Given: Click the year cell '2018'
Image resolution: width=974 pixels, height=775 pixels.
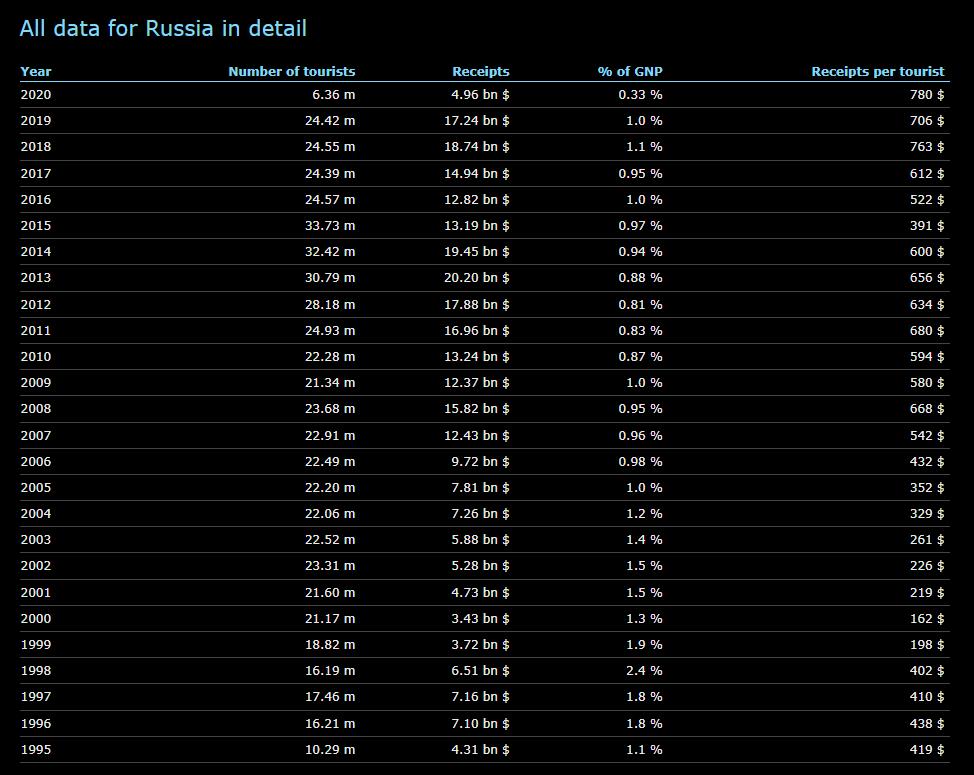Looking at the screenshot, I should (36, 147).
